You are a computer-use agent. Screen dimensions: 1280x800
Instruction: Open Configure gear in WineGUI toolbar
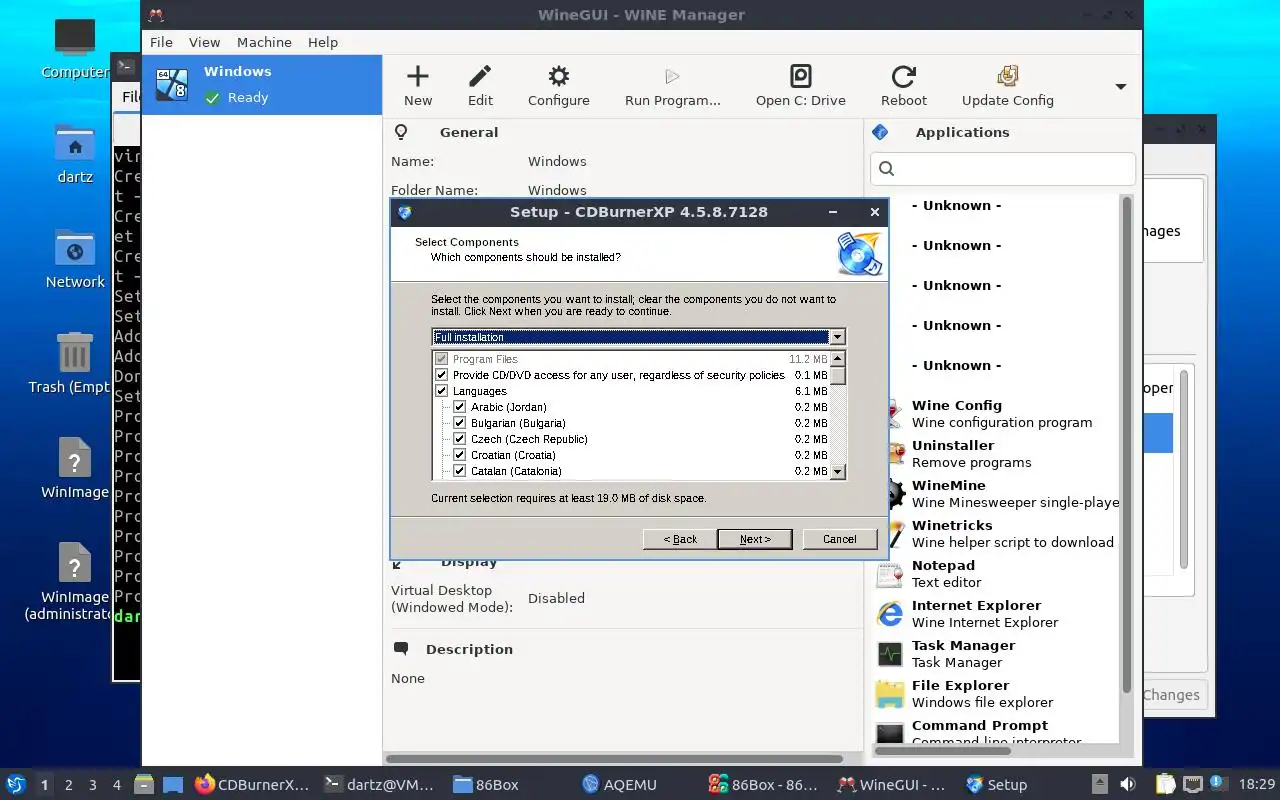(x=558, y=86)
